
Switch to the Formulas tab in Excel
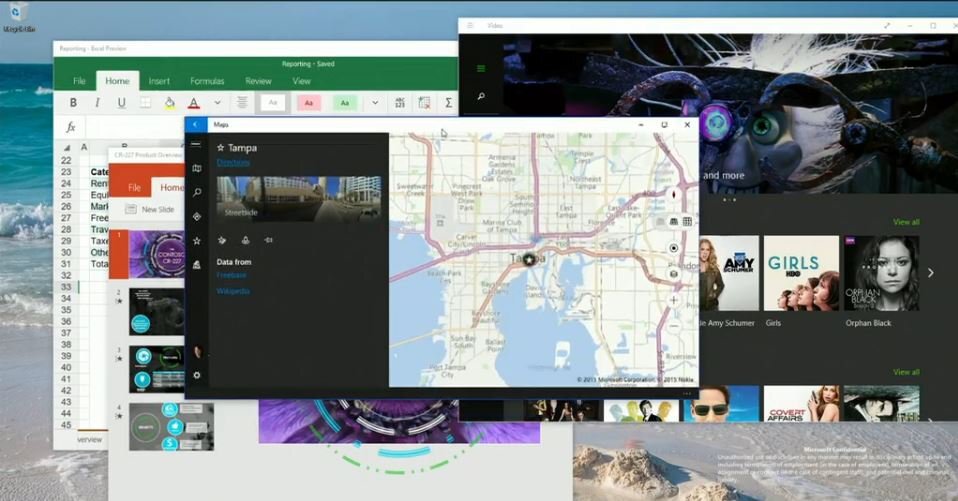point(207,81)
